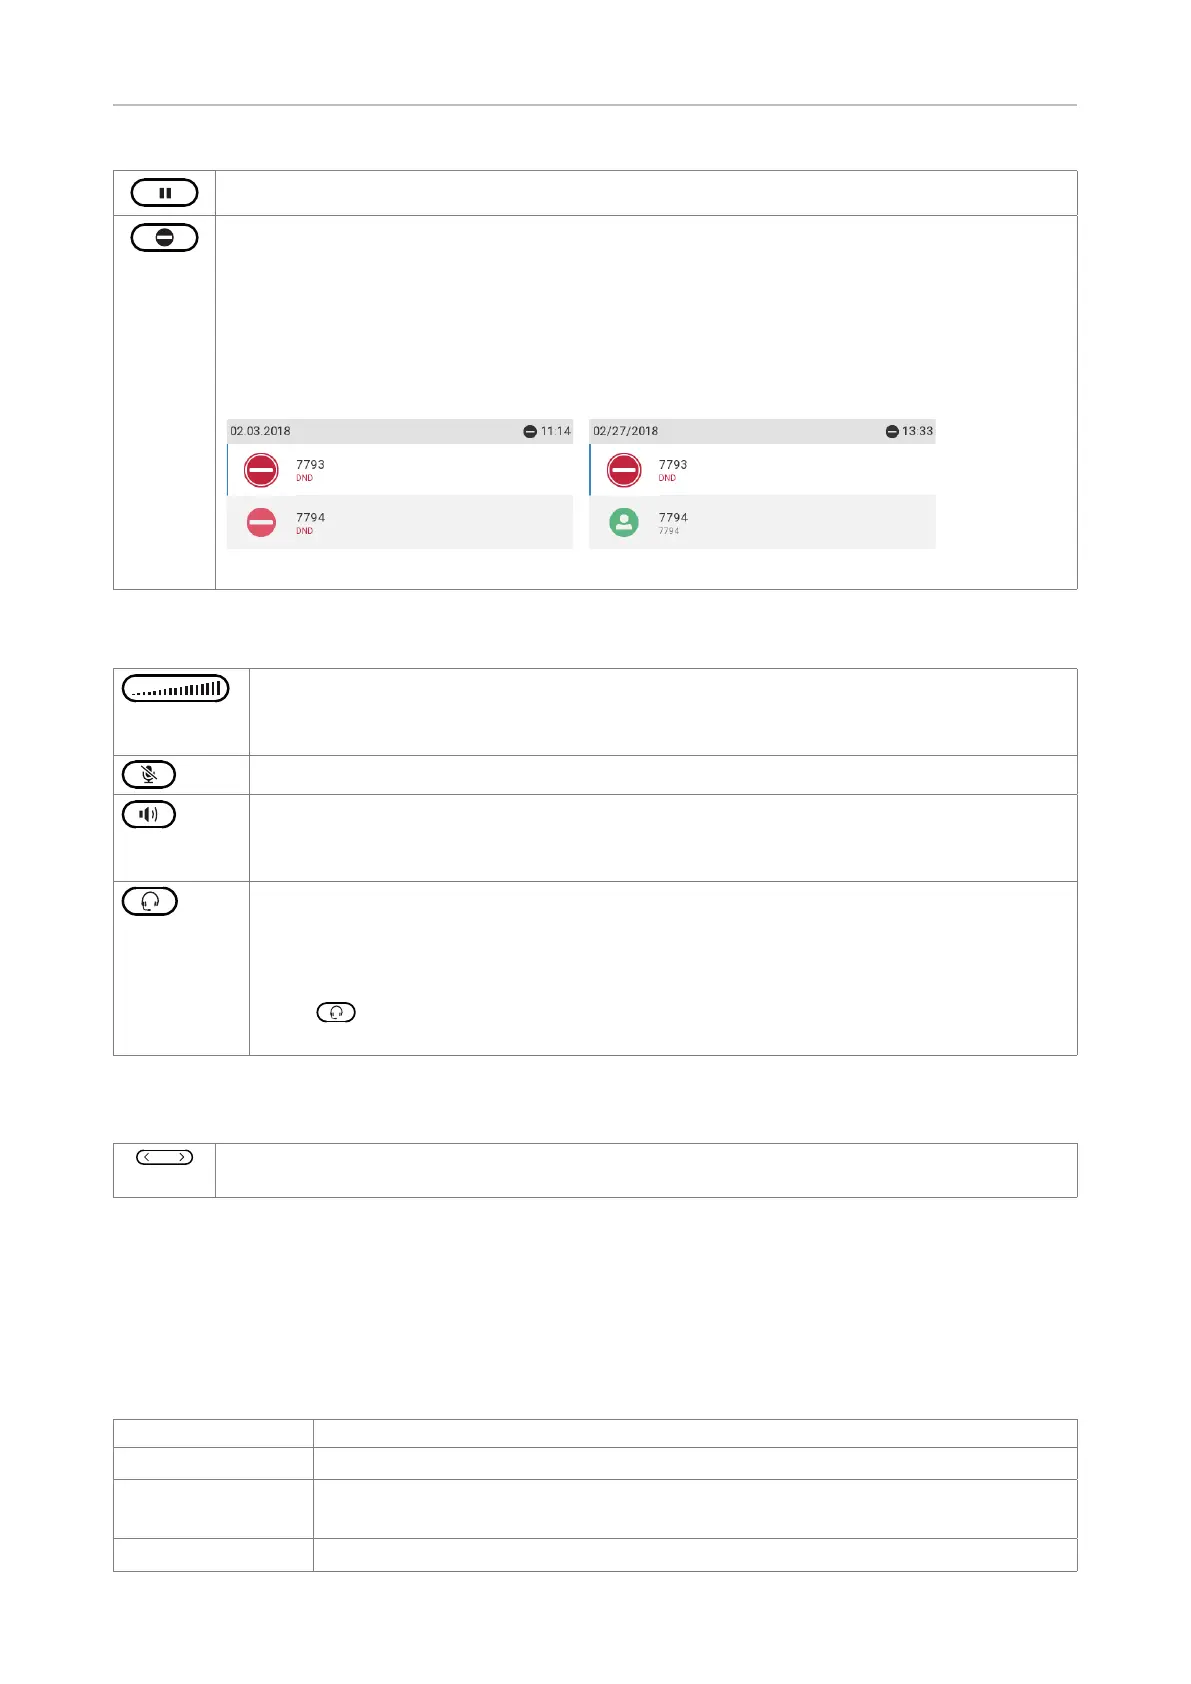The height and width of the screenshot is (1684, 1191).
Task: Click the red DND icon for 7793 in the 02/27/2018 screen
Action: [x=624, y=470]
